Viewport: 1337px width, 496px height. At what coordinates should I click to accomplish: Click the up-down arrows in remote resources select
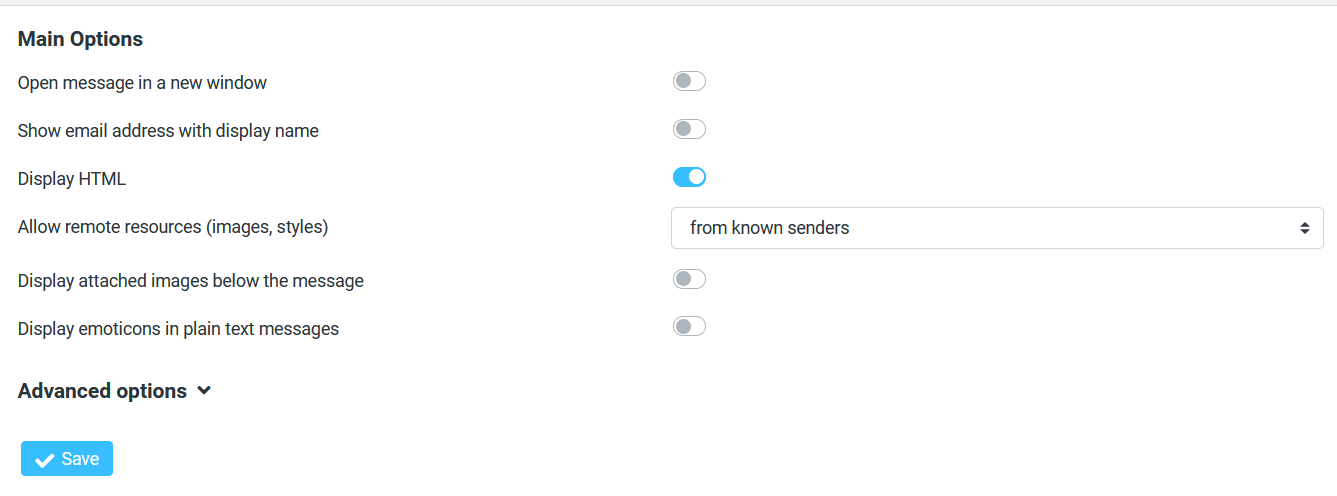coord(1305,228)
